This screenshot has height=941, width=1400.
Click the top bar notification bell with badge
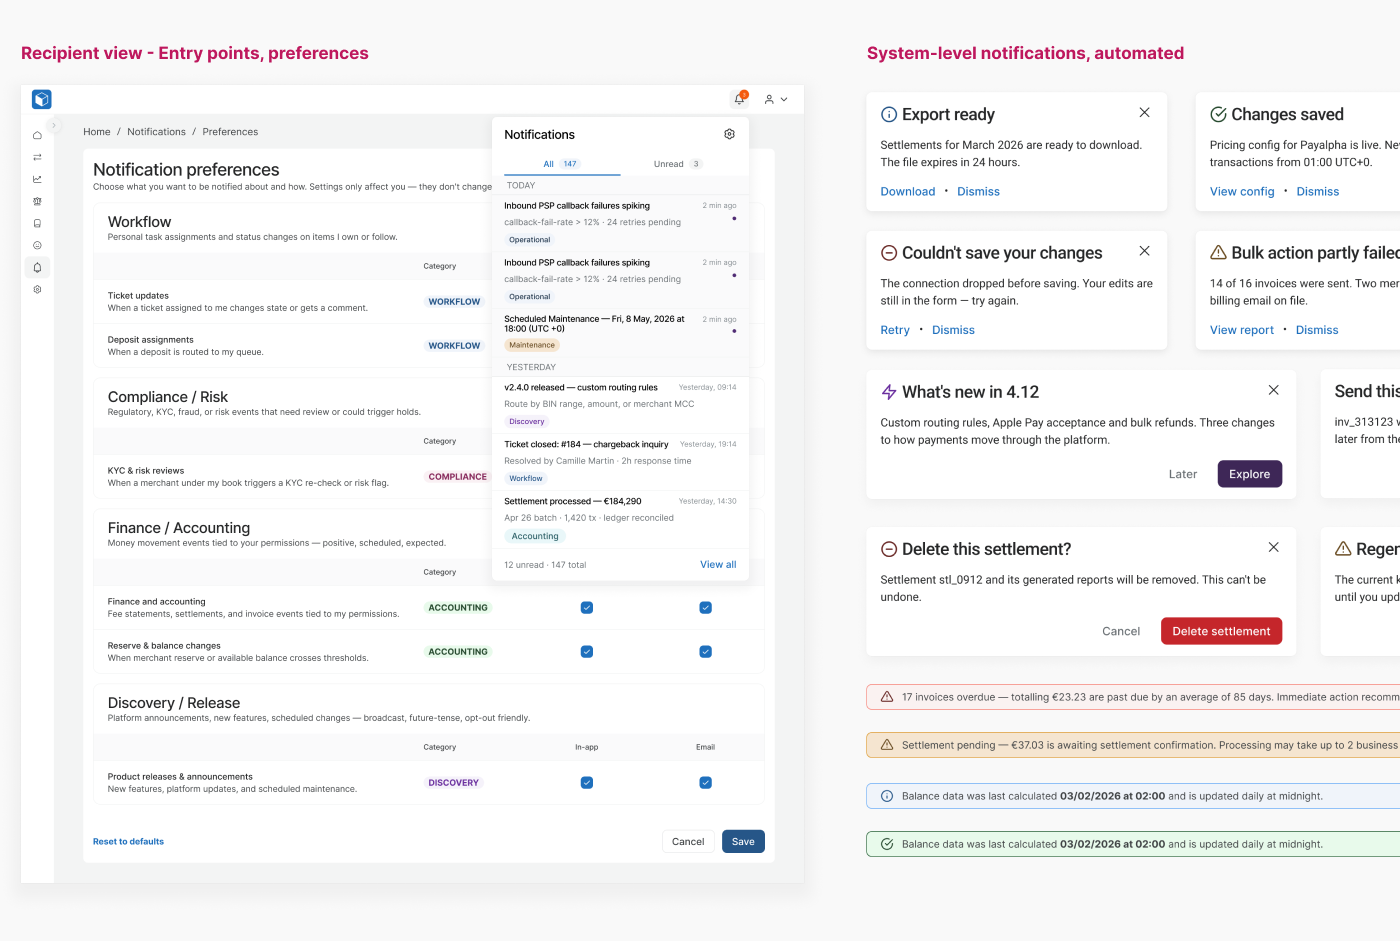pos(740,99)
